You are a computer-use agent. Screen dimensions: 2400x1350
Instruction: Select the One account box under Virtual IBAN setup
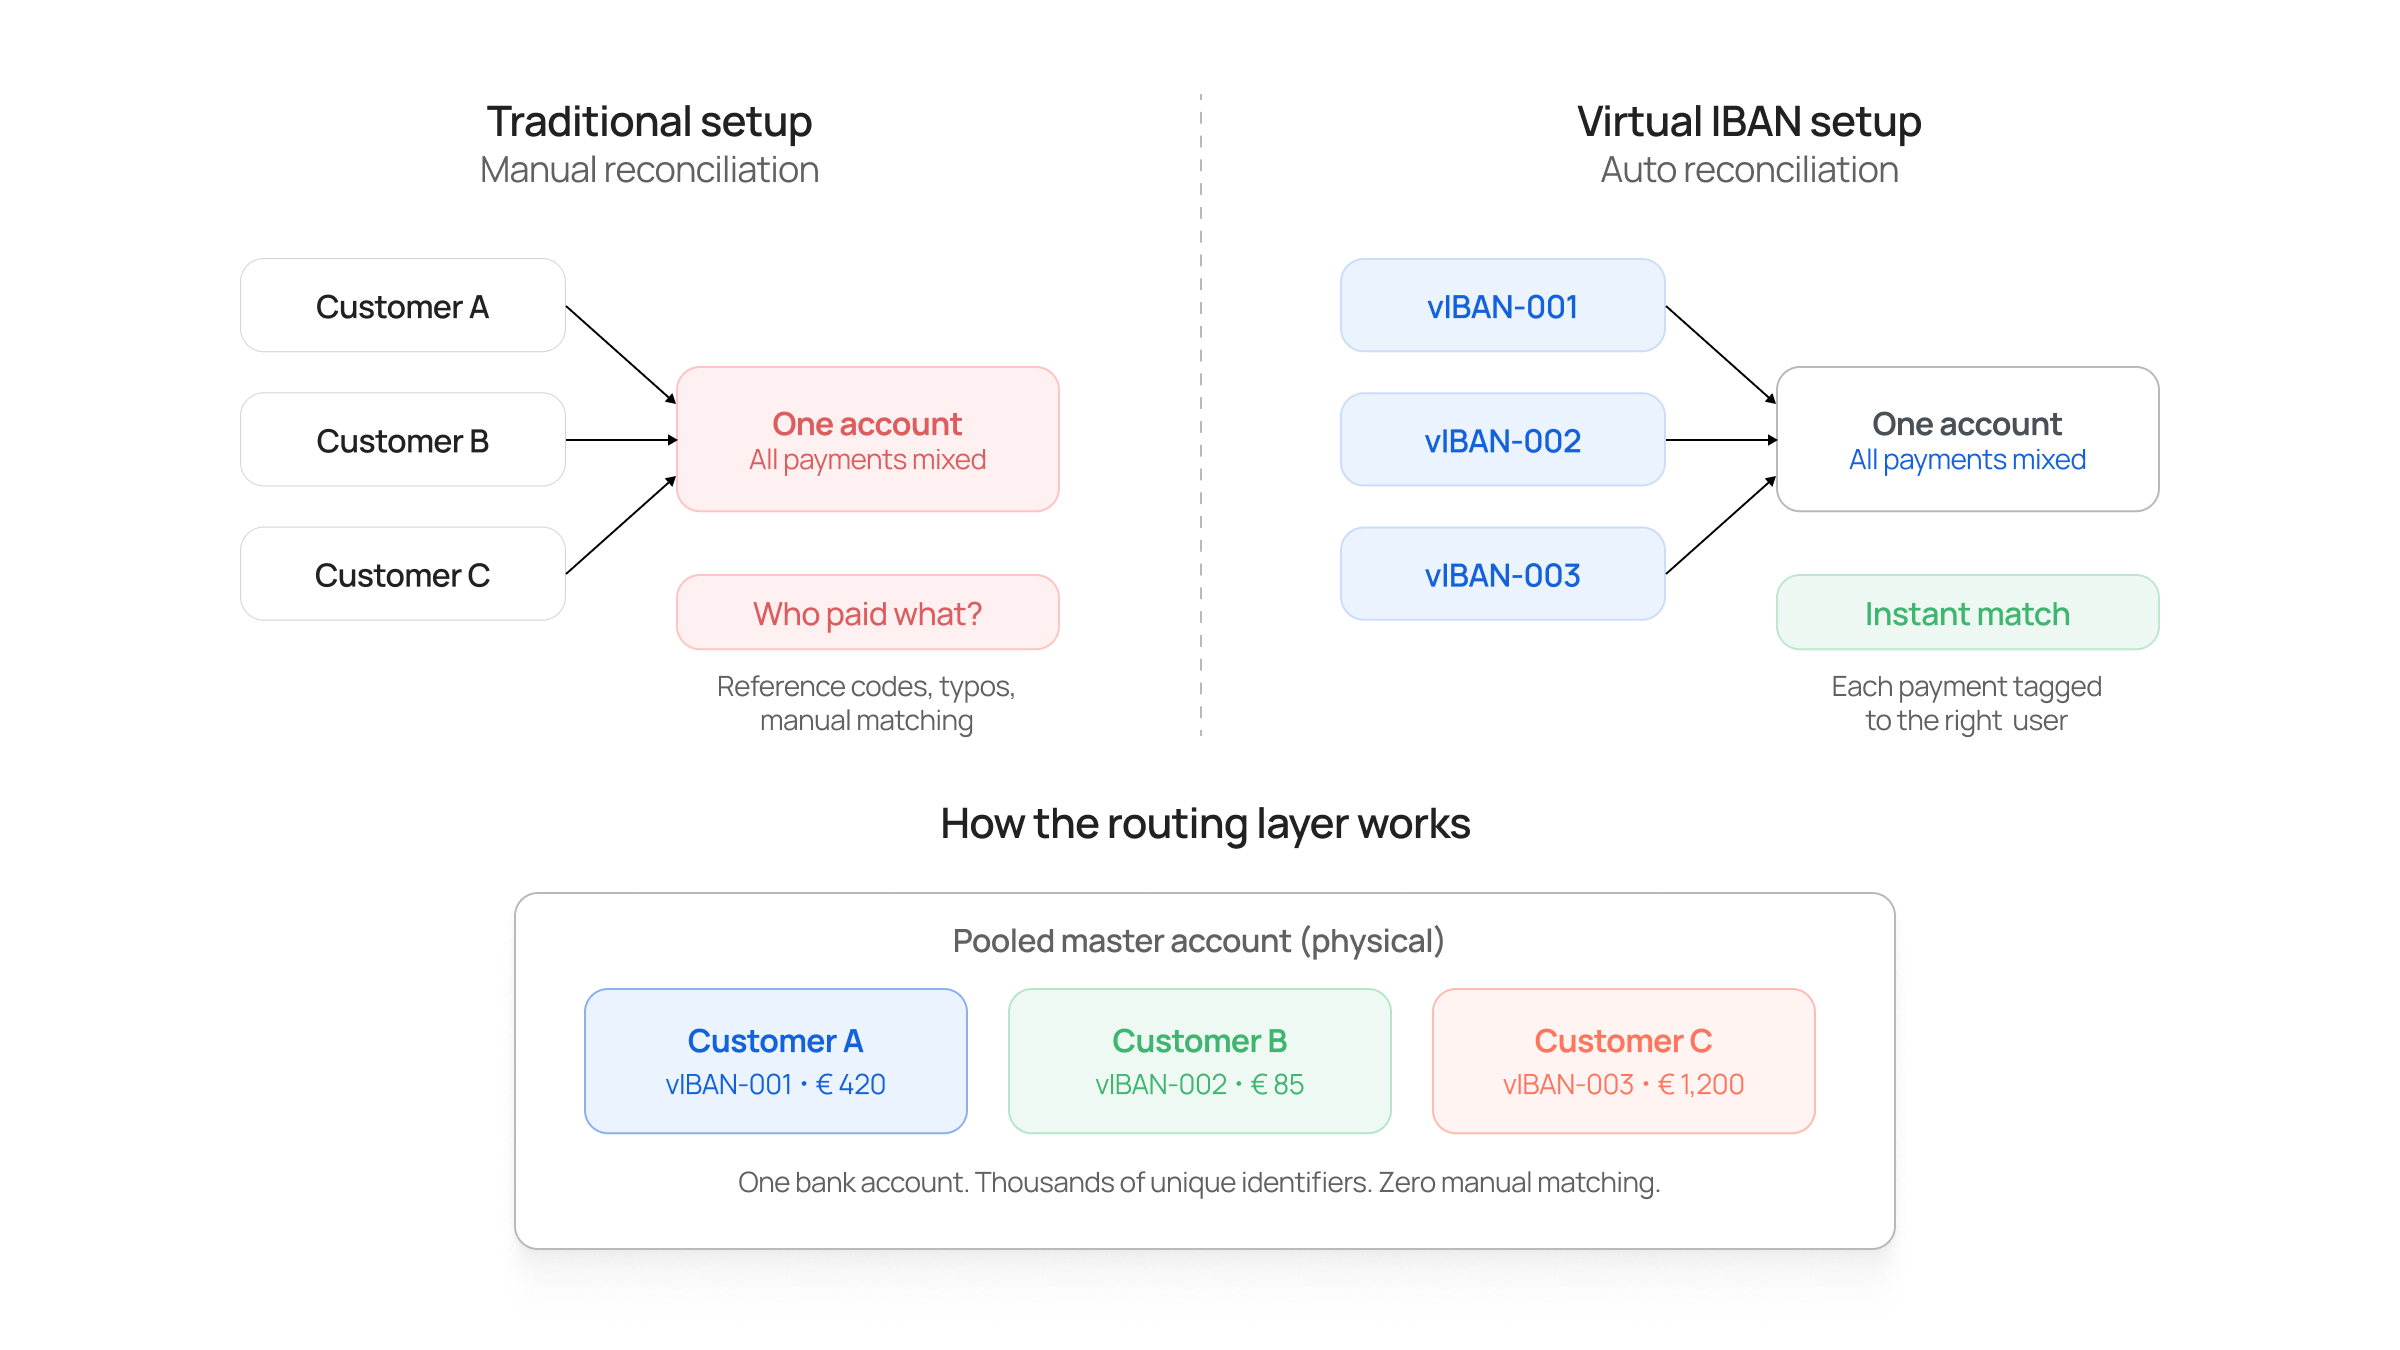(x=1966, y=438)
